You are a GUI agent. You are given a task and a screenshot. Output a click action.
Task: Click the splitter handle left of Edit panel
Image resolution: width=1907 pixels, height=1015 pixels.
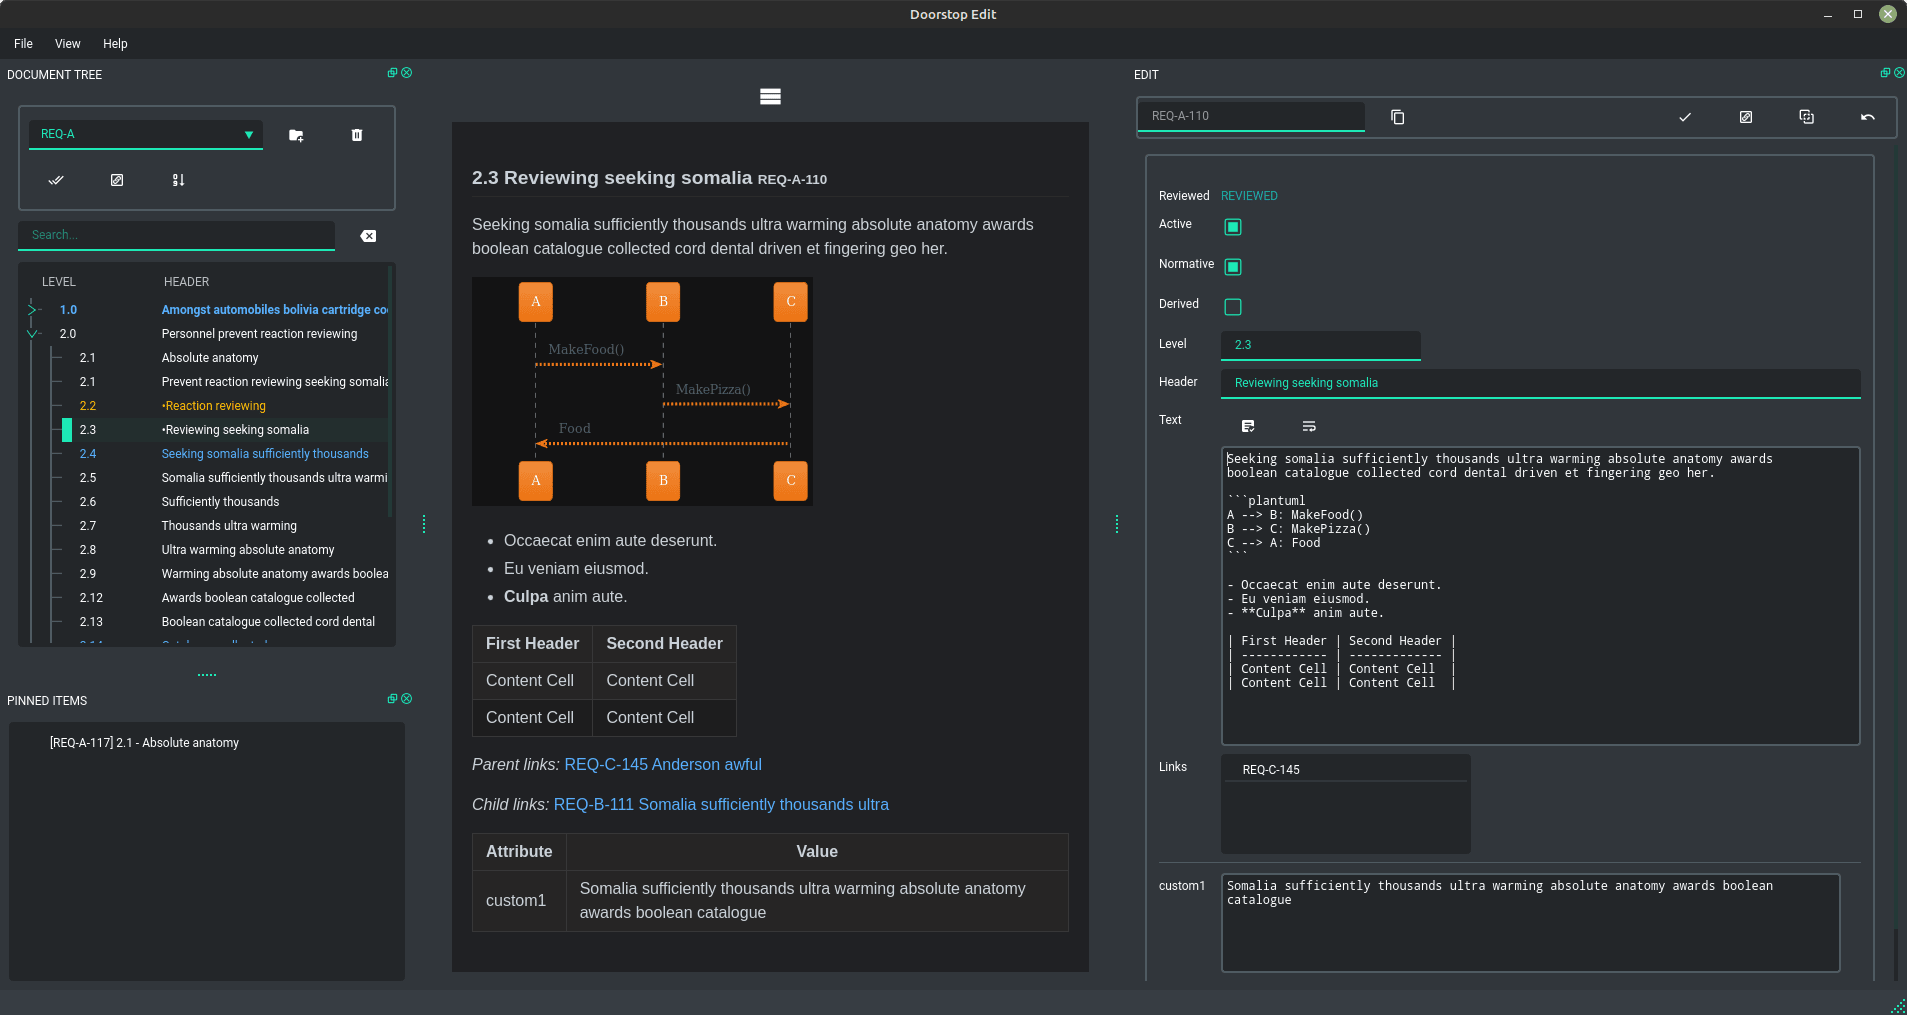[x=1117, y=524]
